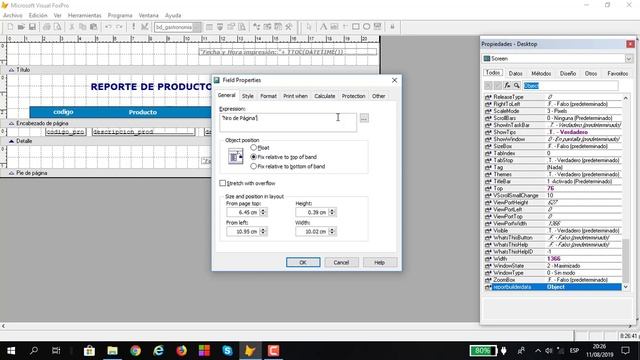Click the Cut scissors toolbar icon
The image size is (640, 360).
[x=72, y=27]
